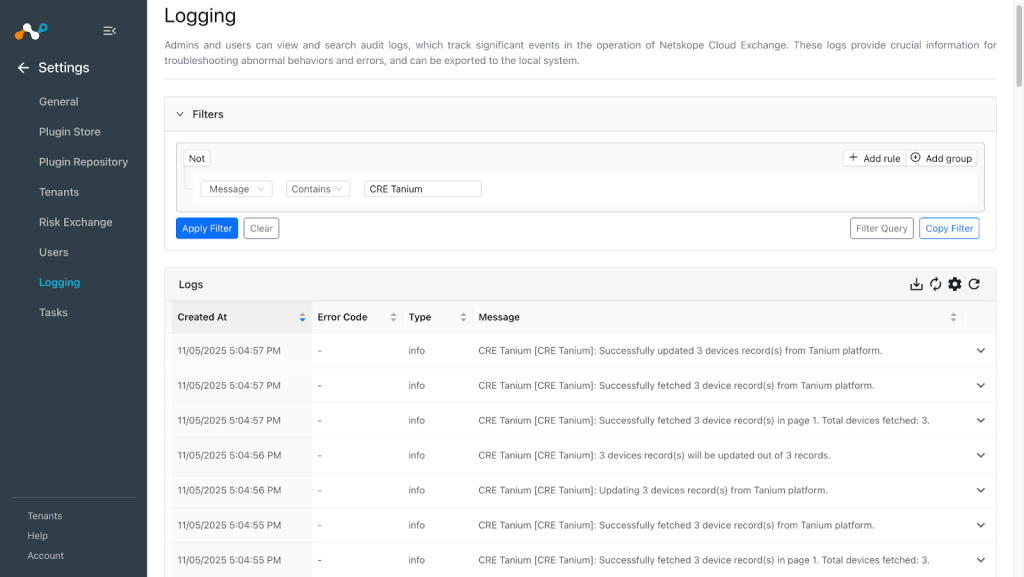Open General settings in sidebar
The height and width of the screenshot is (577, 1024).
tap(59, 102)
